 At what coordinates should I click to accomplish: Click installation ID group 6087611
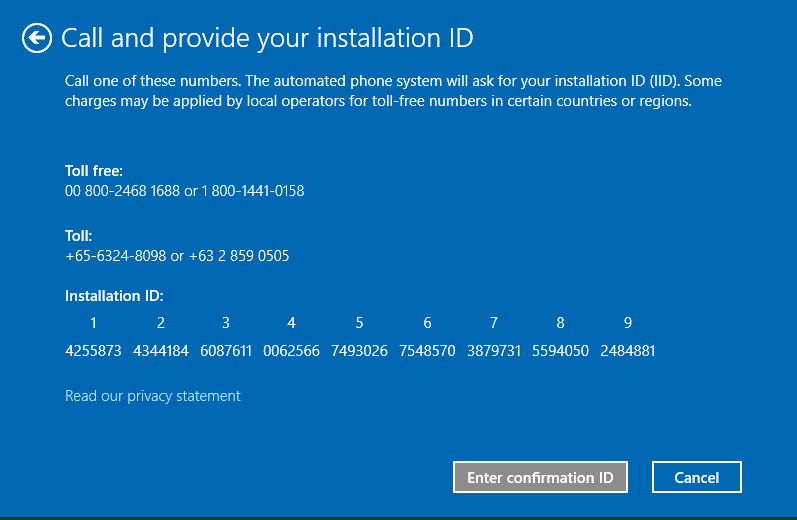(x=226, y=351)
